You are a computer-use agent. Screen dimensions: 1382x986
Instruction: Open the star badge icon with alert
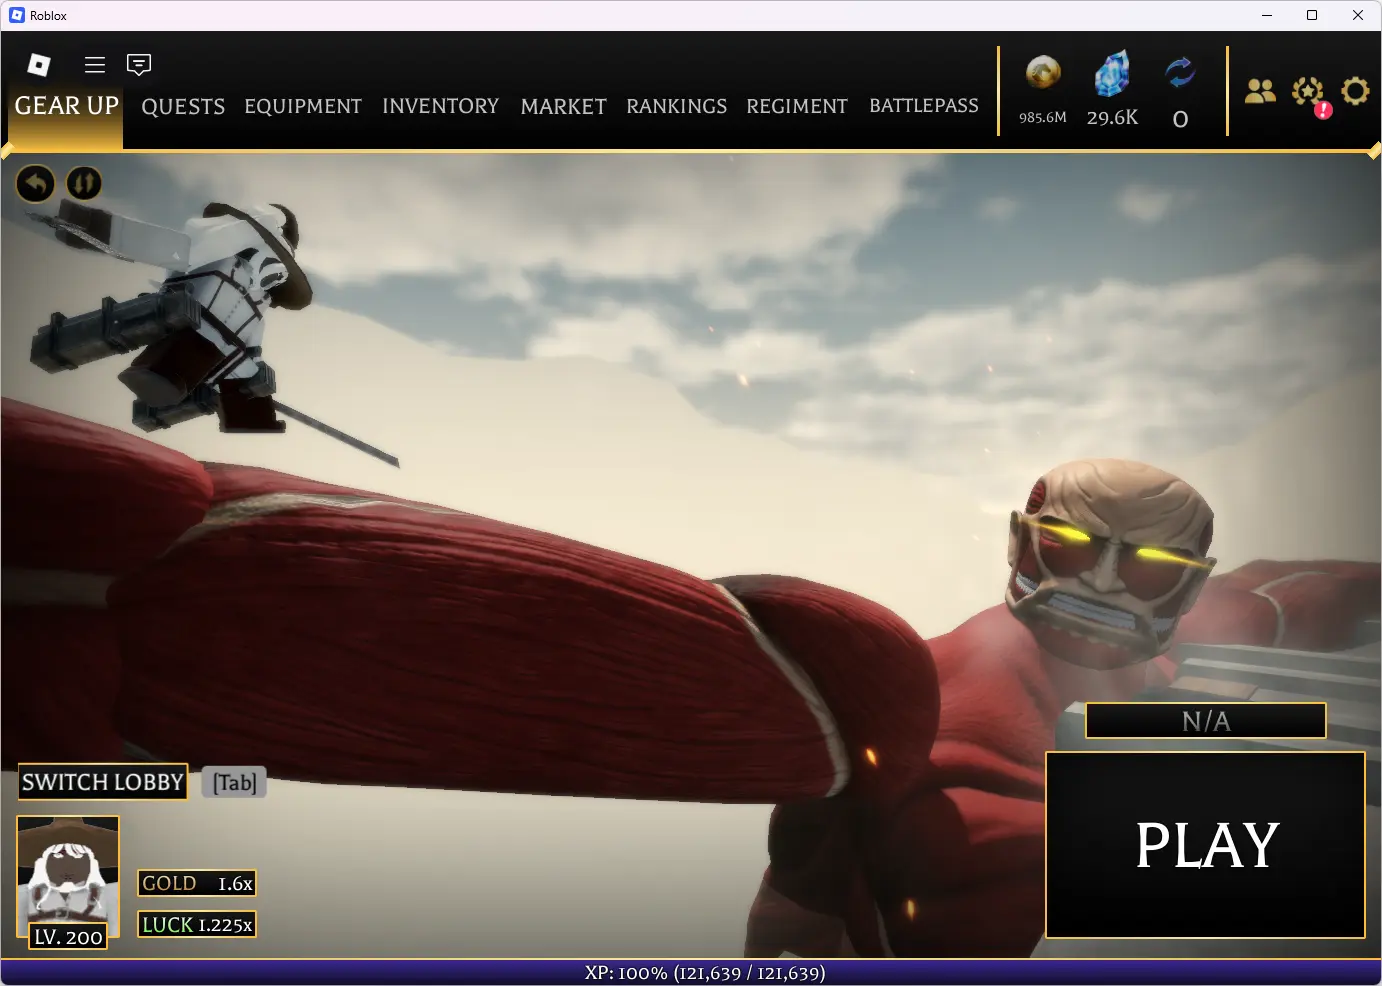1309,94
